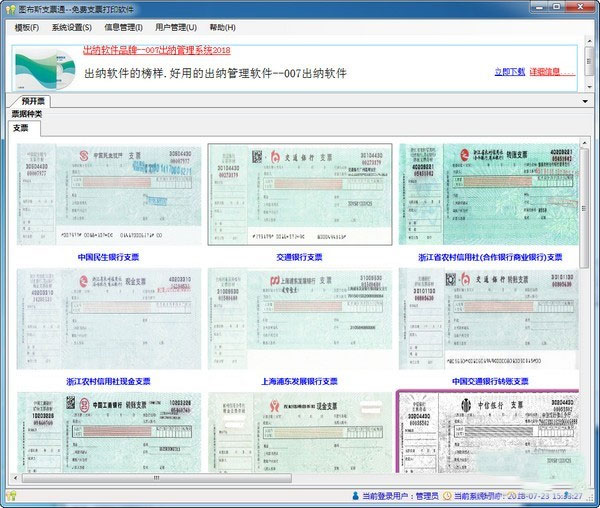This screenshot has width=600, height=508.
Task: Select the 上海浦东发展银行支票 thumbnail
Action: (x=300, y=319)
